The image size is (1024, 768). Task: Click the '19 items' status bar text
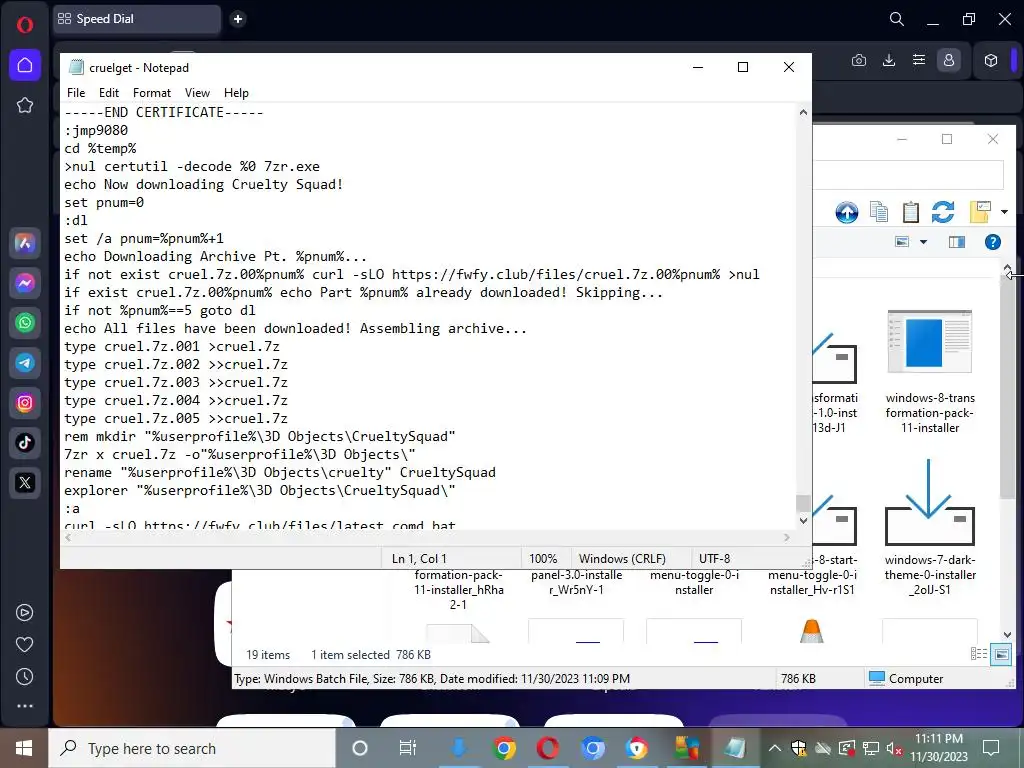268,654
